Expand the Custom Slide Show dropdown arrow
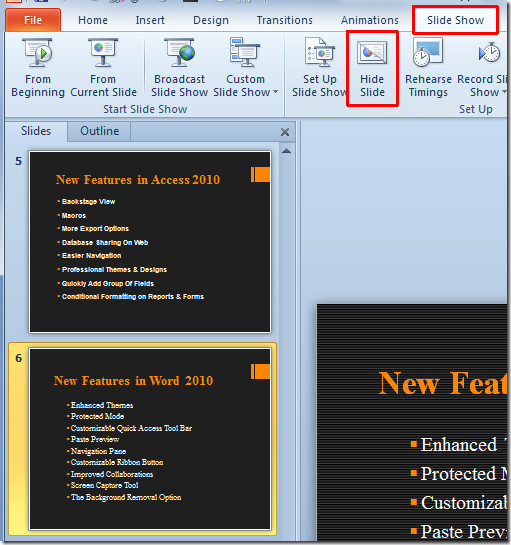The image size is (511, 545). (x=276, y=92)
